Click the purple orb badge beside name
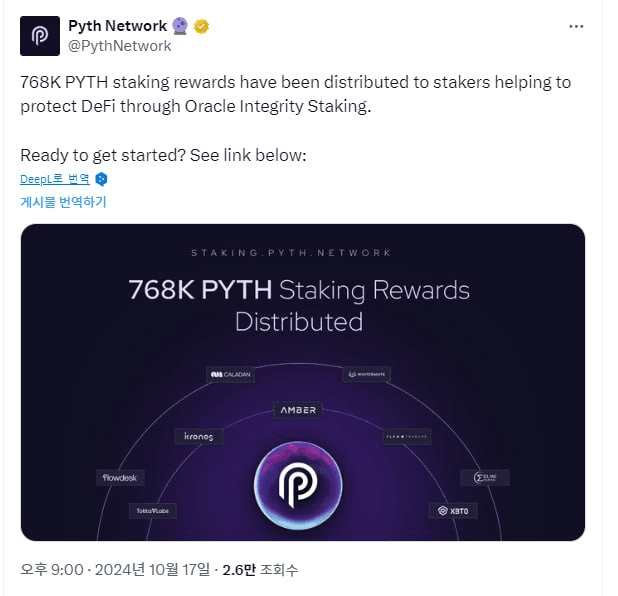The image size is (618, 596). [179, 27]
